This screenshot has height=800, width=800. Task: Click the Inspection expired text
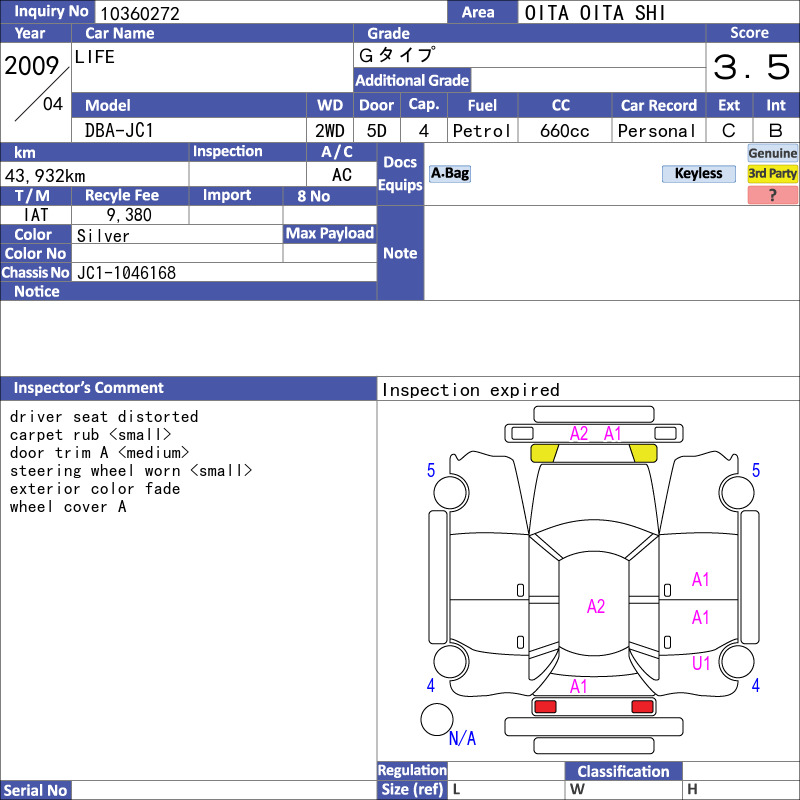click(470, 390)
